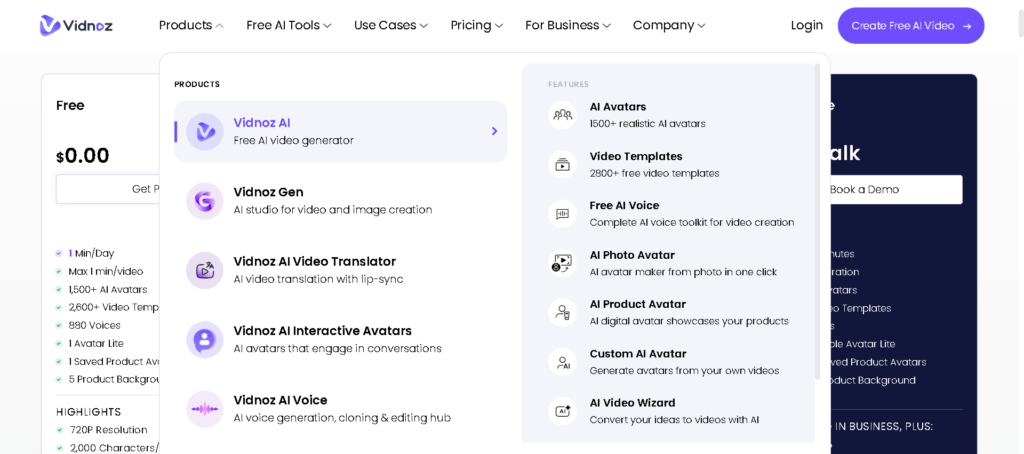This screenshot has height=454, width=1024.
Task: Click the features panel scrollbar
Action: (x=818, y=220)
